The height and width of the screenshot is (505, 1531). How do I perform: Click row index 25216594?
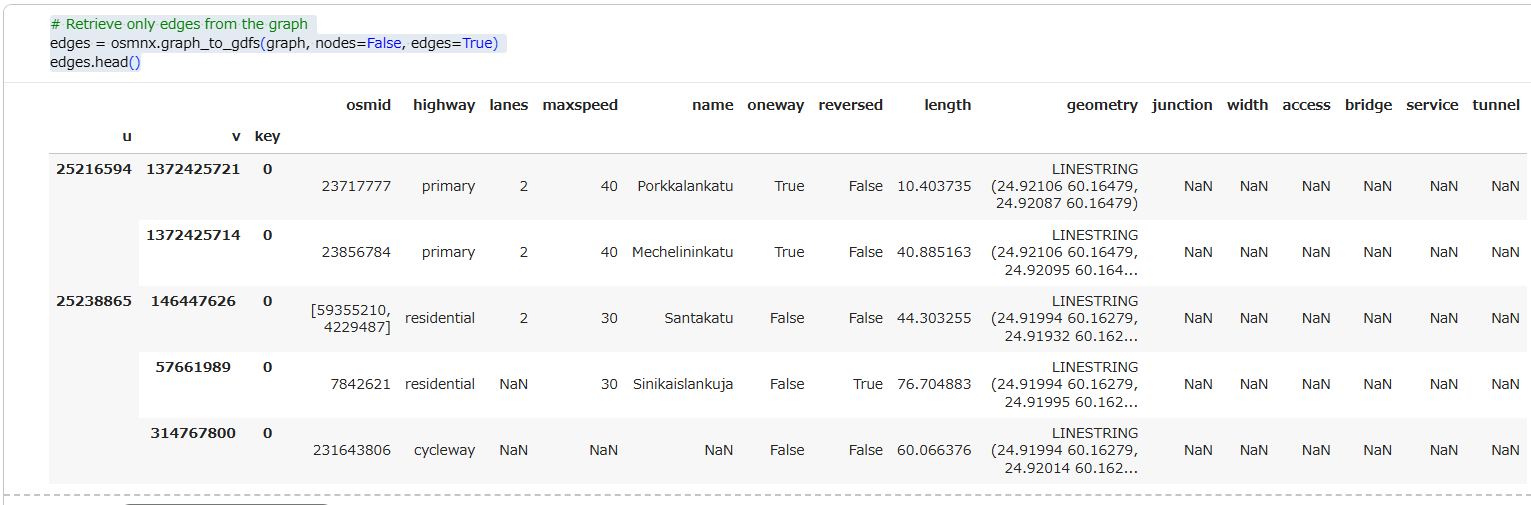click(x=94, y=169)
